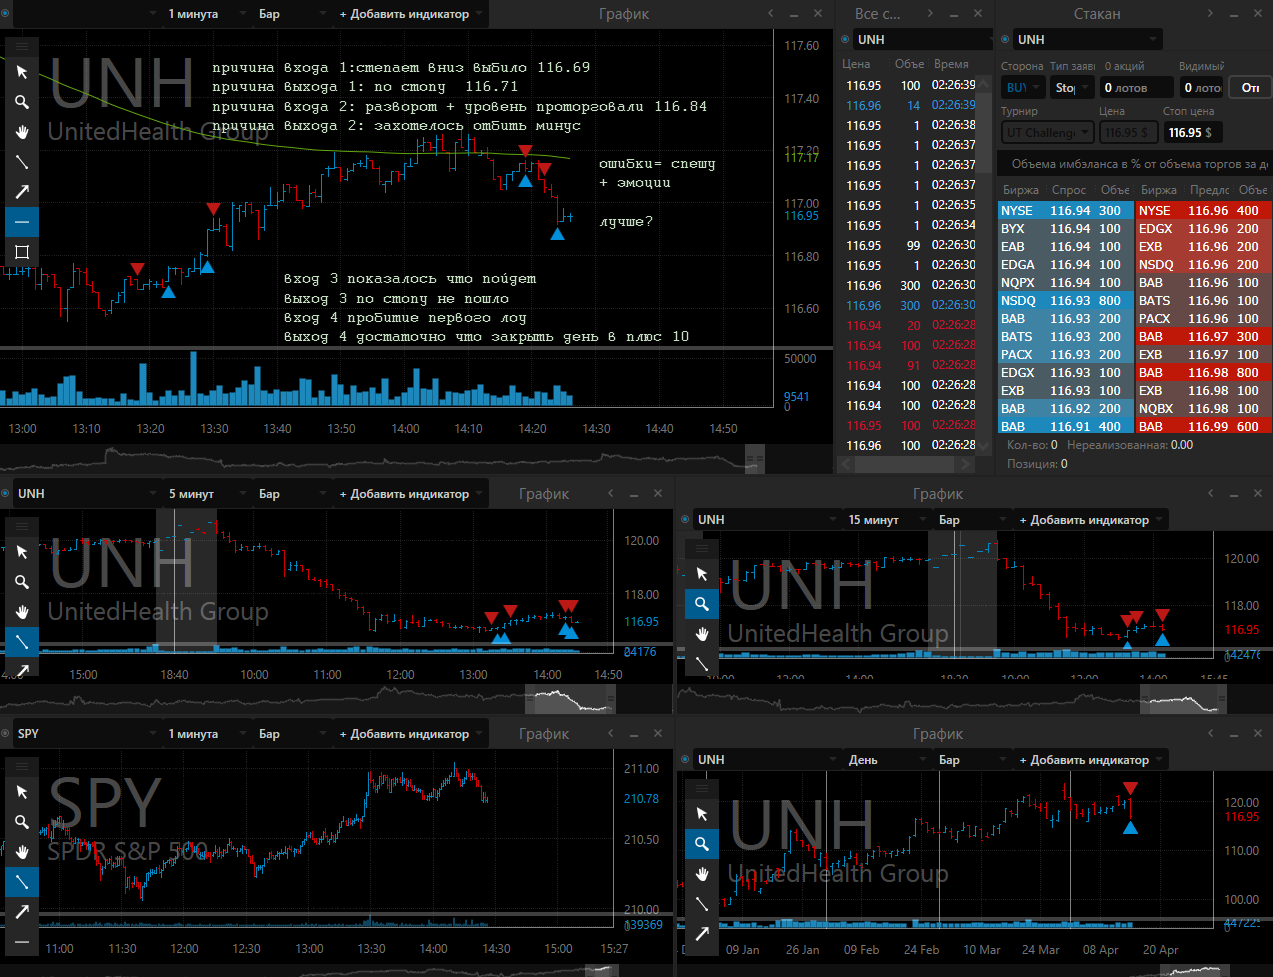Viewport: 1273px width, 977px height.
Task: Expand the 15 минут timeframe dropdown
Action: coord(886,520)
